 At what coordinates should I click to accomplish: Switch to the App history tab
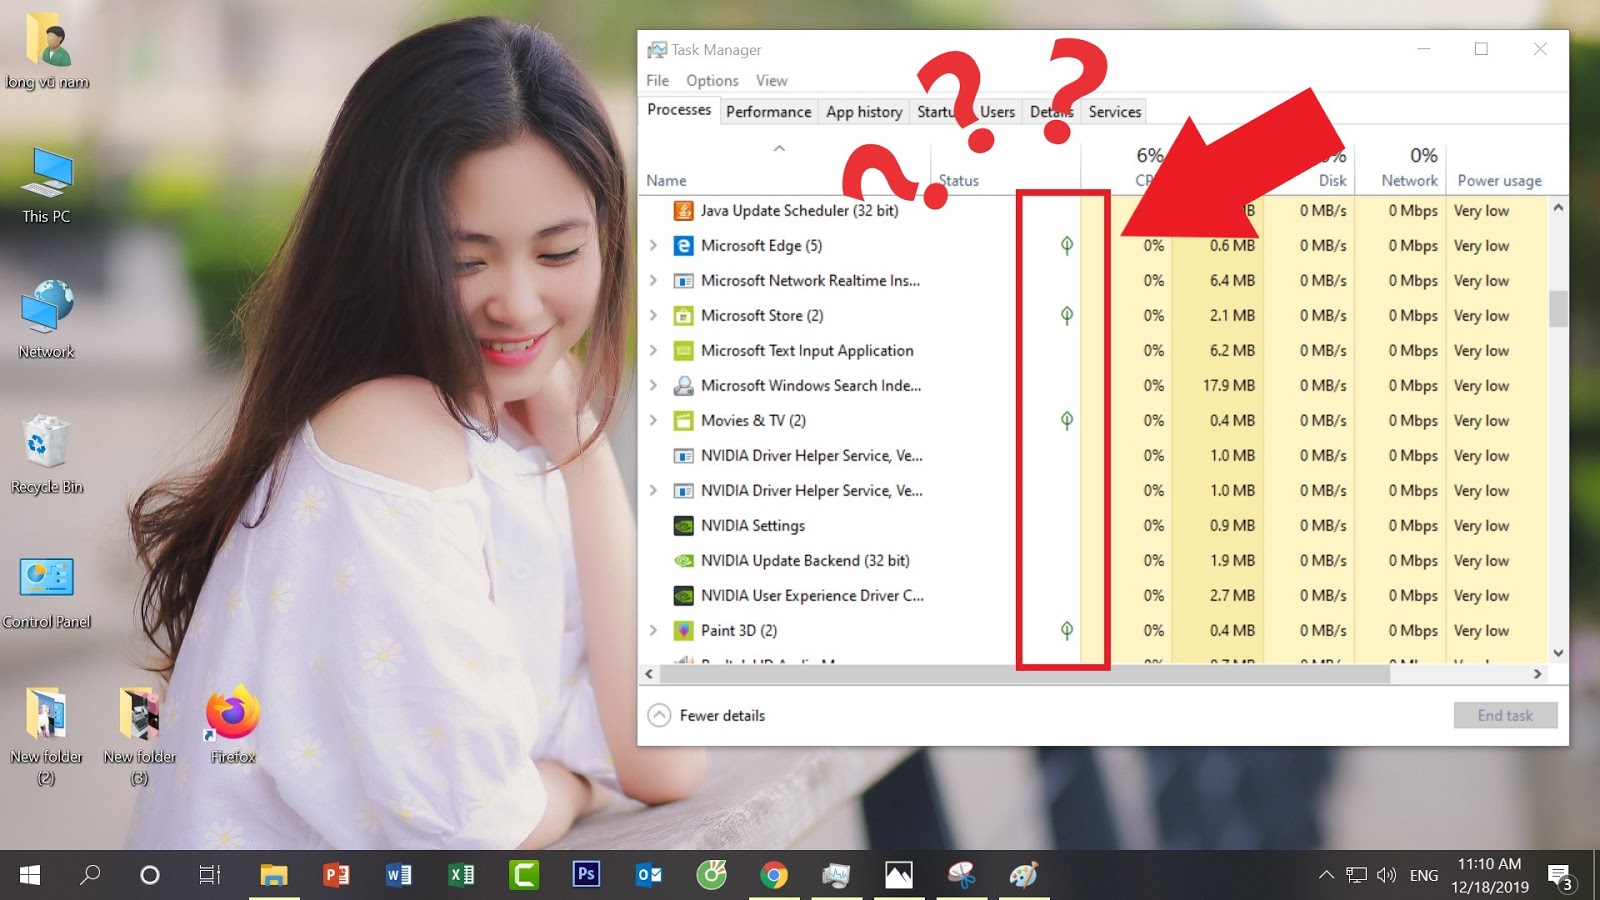point(864,112)
